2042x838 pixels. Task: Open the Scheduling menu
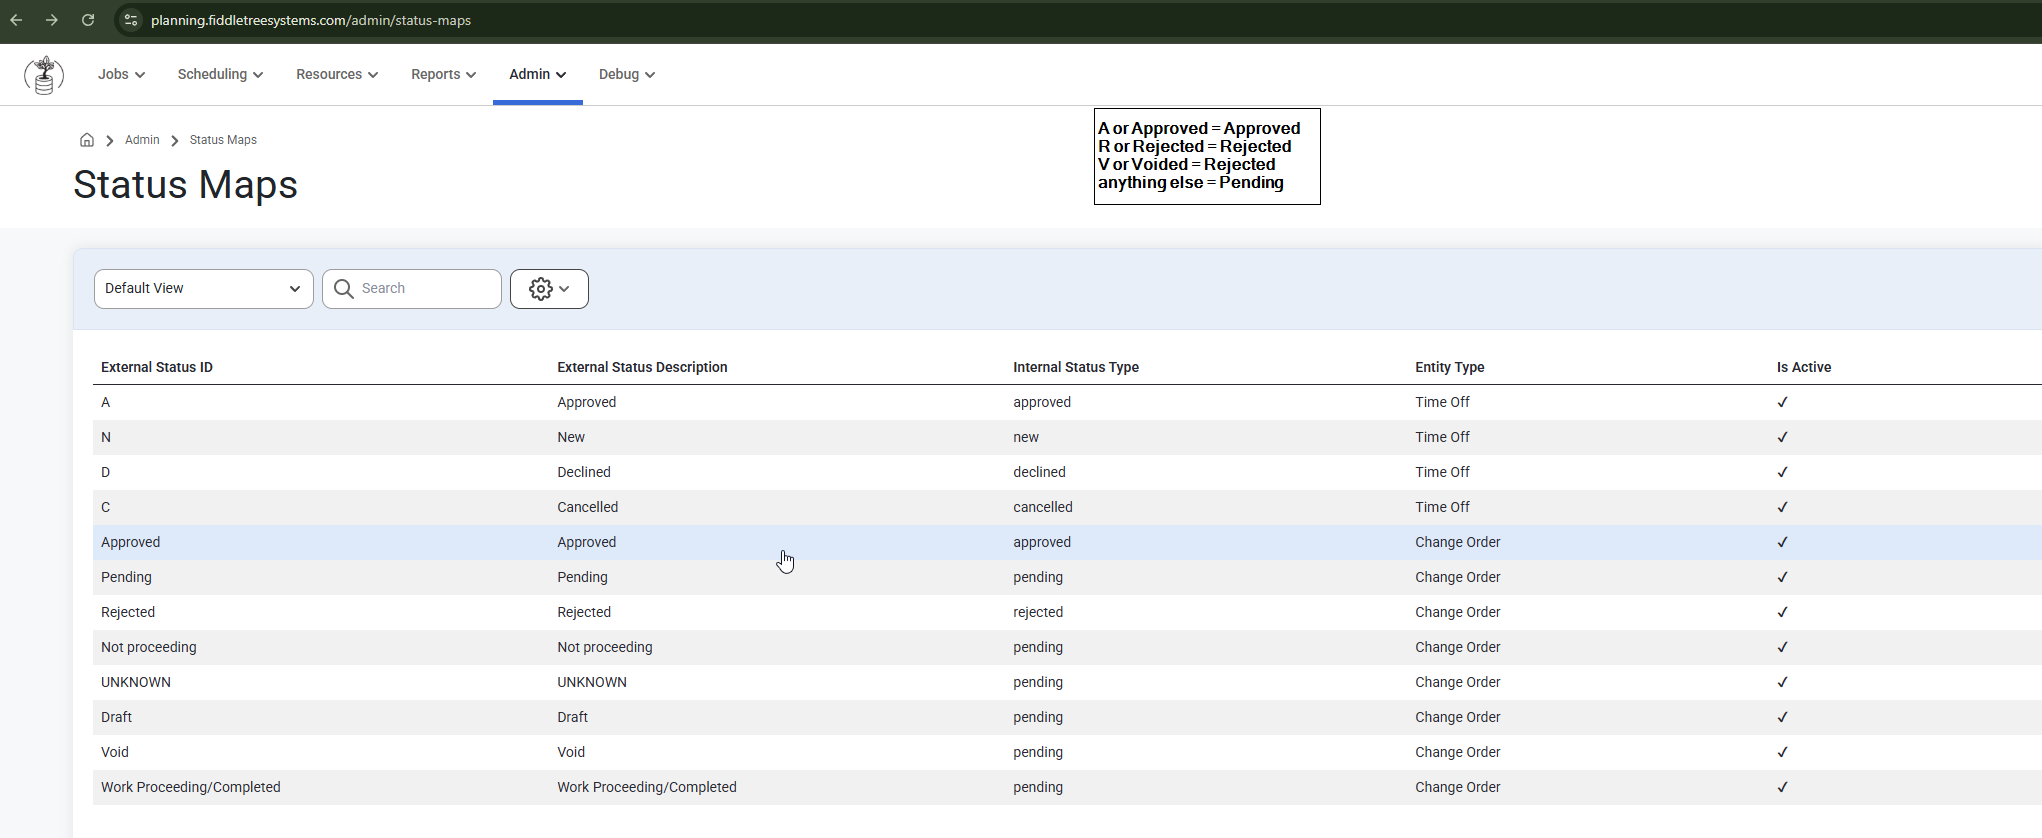click(220, 74)
